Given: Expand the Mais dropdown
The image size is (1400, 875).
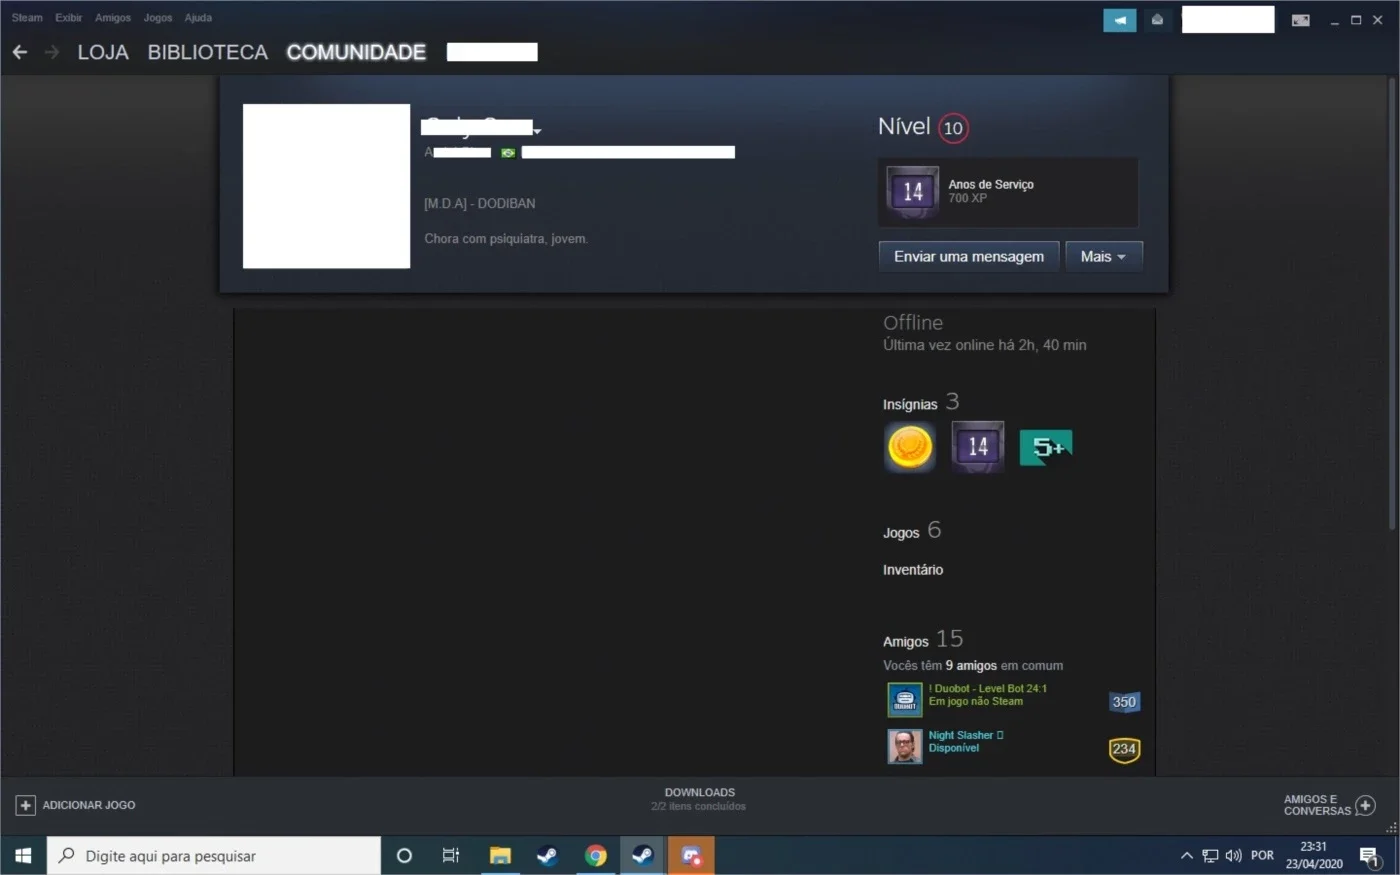Looking at the screenshot, I should pos(1104,257).
